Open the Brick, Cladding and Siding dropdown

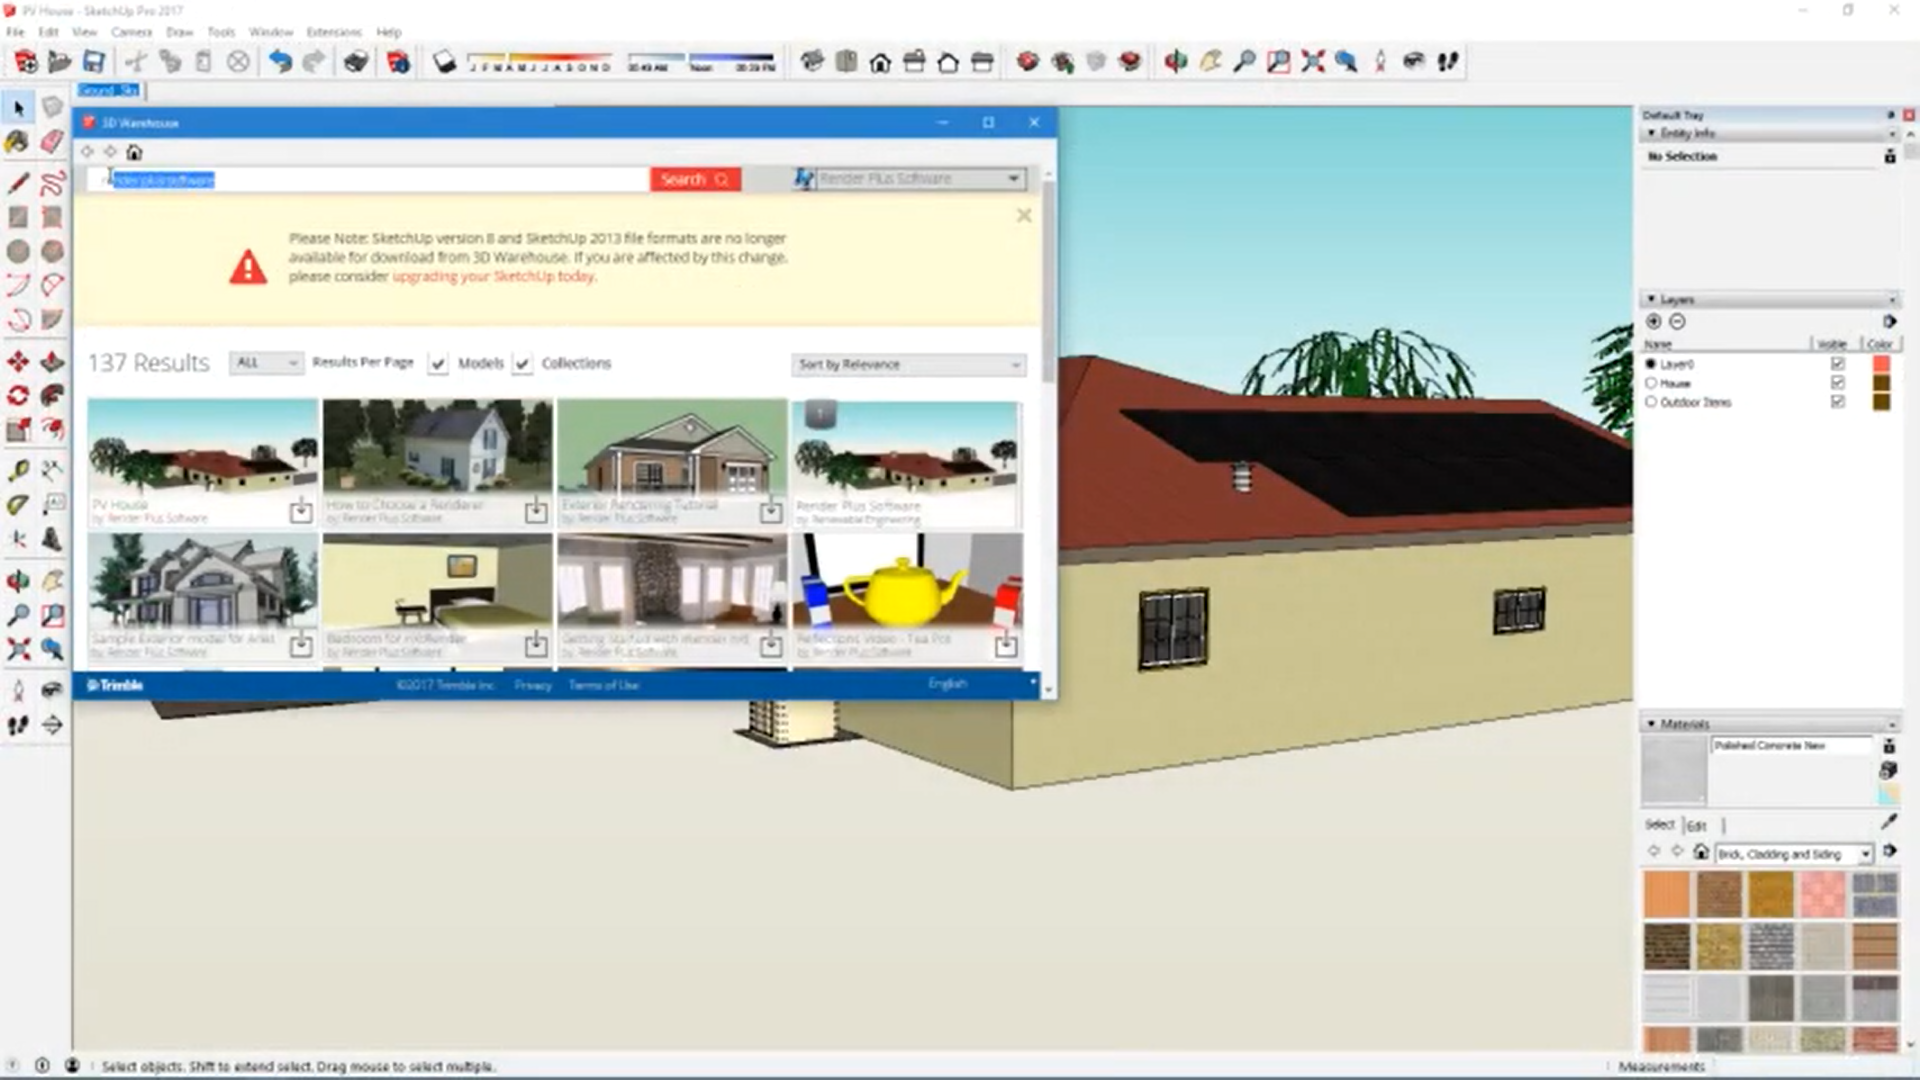[1792, 854]
